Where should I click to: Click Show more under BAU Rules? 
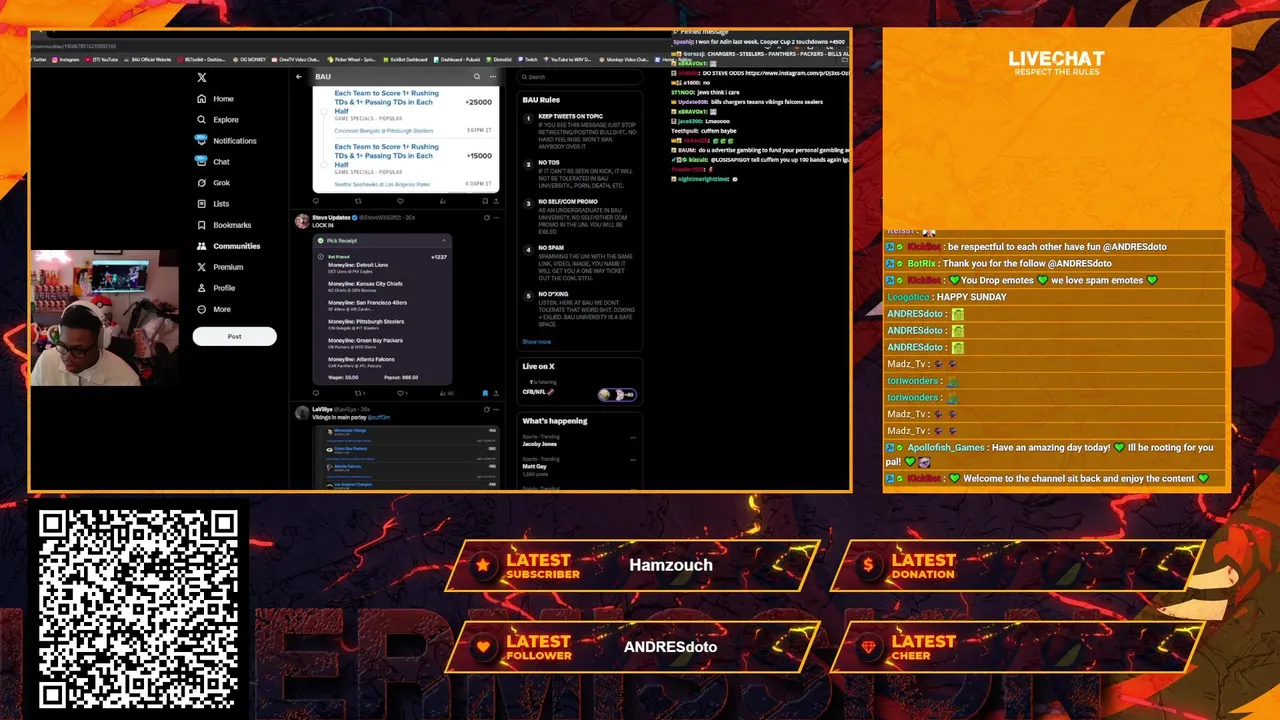pos(536,342)
